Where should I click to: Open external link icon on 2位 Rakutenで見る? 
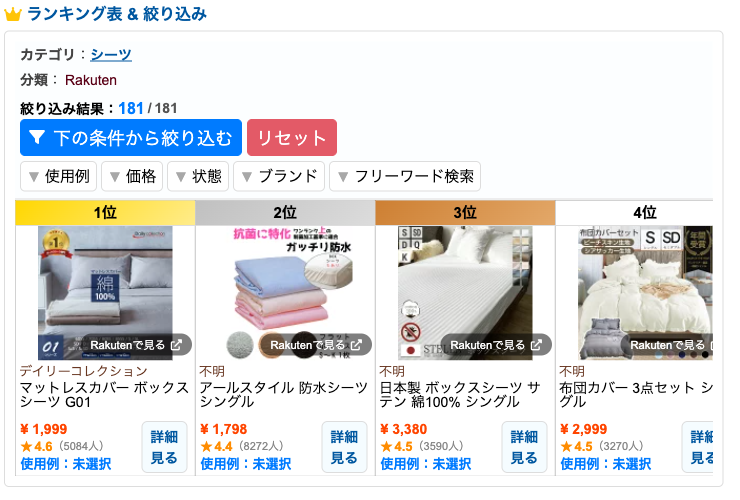click(x=356, y=345)
